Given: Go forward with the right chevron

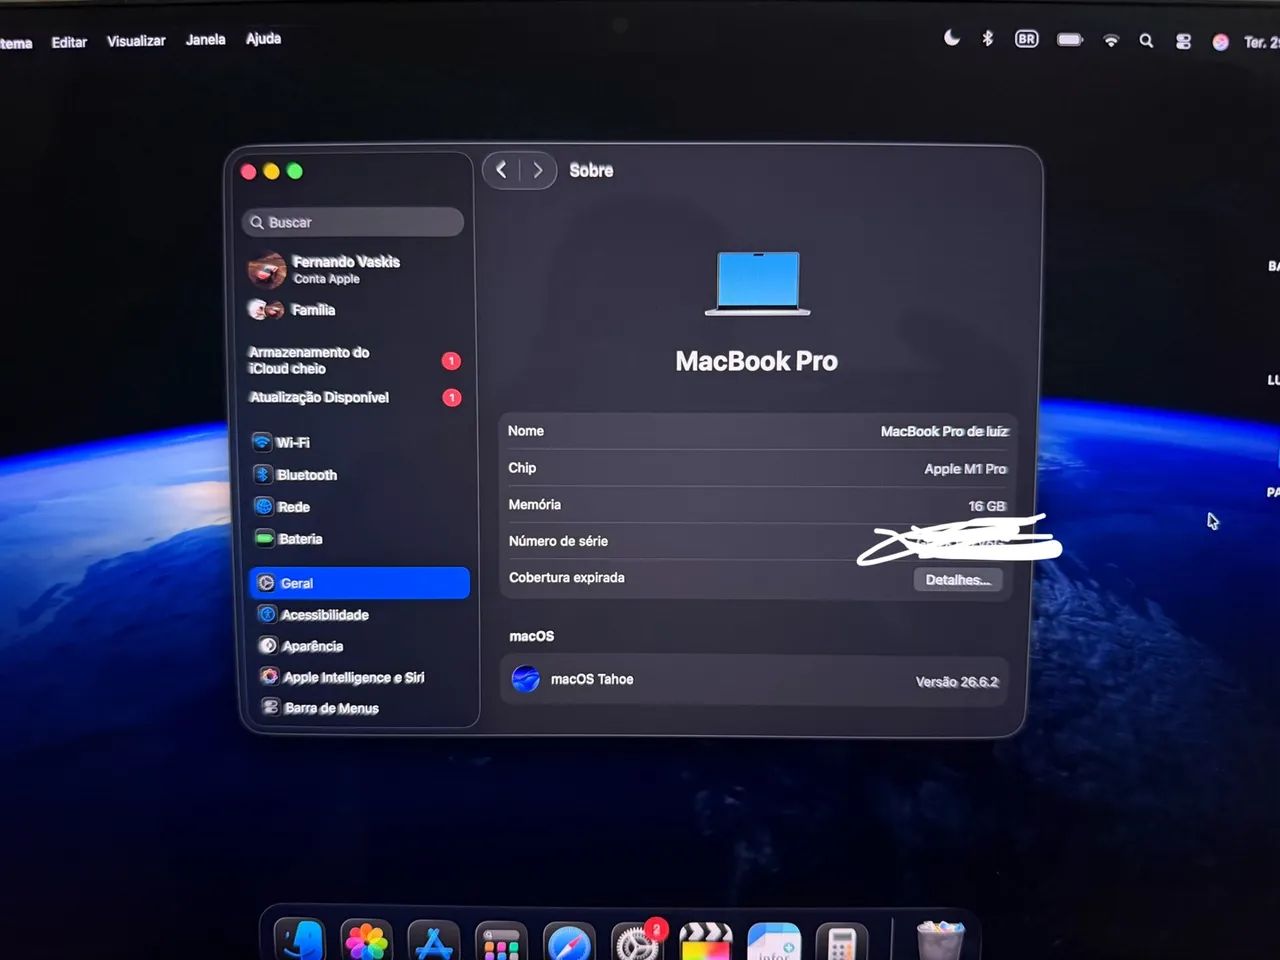Looking at the screenshot, I should [x=537, y=170].
